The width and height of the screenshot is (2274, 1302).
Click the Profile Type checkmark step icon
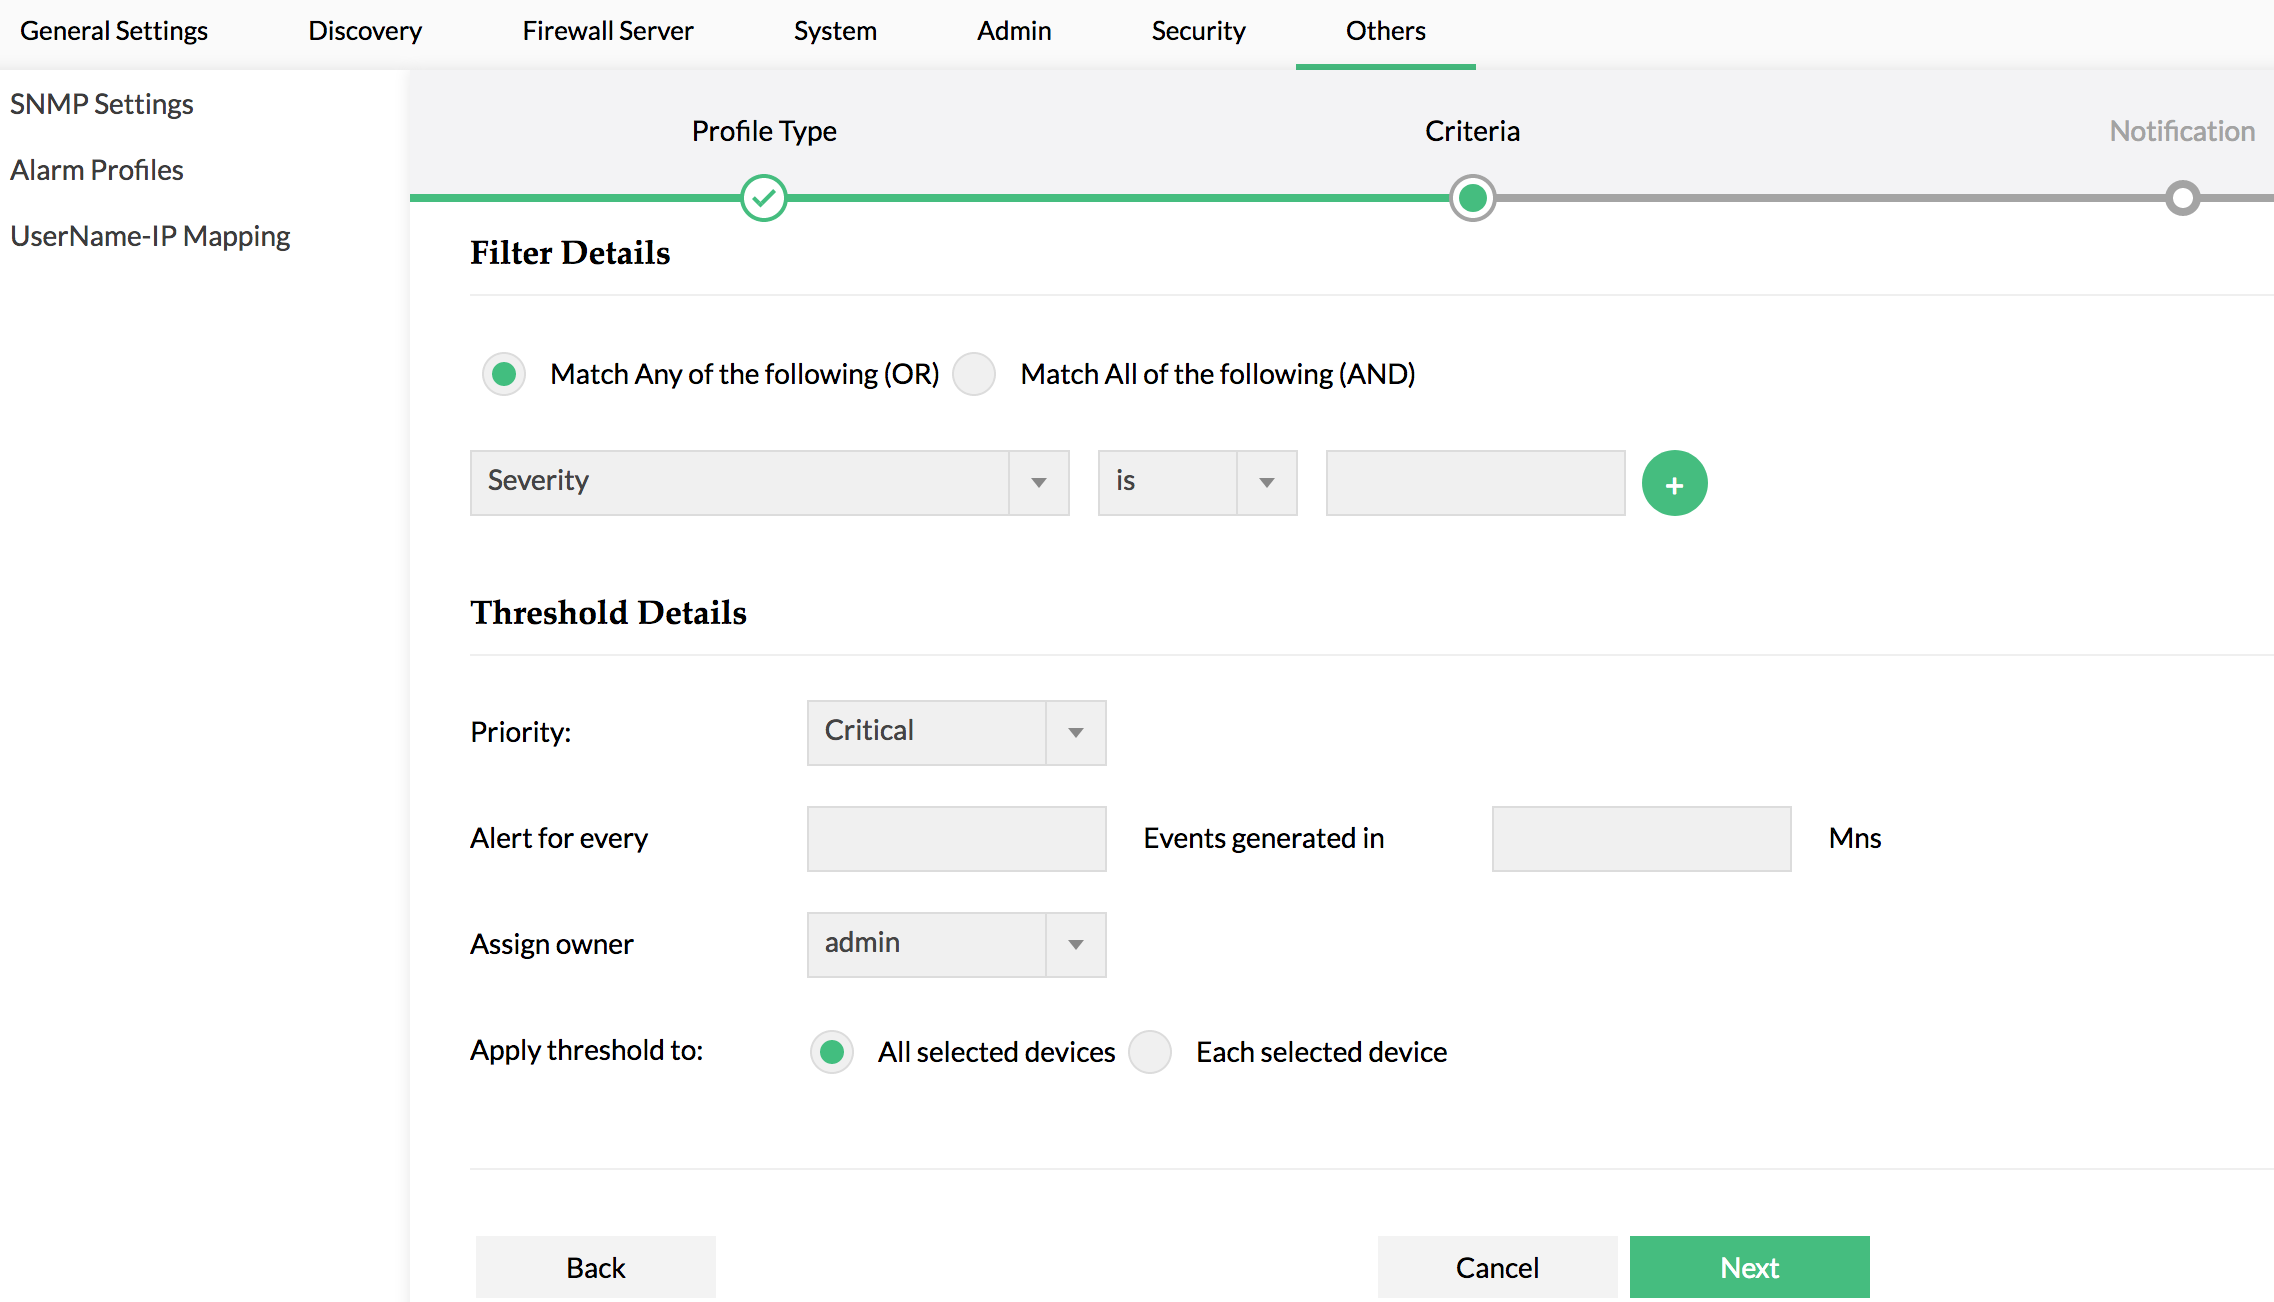tap(764, 198)
